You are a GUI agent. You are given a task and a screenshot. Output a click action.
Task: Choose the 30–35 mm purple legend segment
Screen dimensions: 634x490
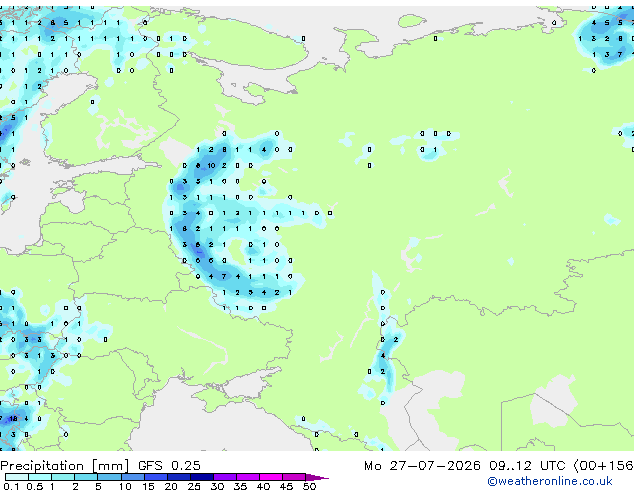click(x=225, y=477)
